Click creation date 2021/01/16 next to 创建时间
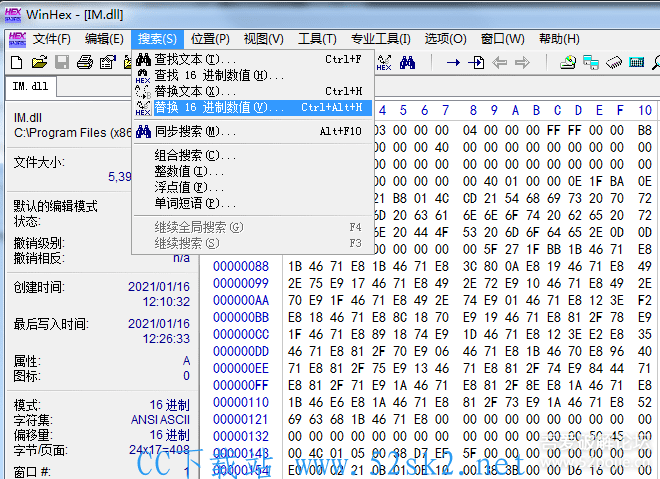This screenshot has width=660, height=479. click(159, 287)
